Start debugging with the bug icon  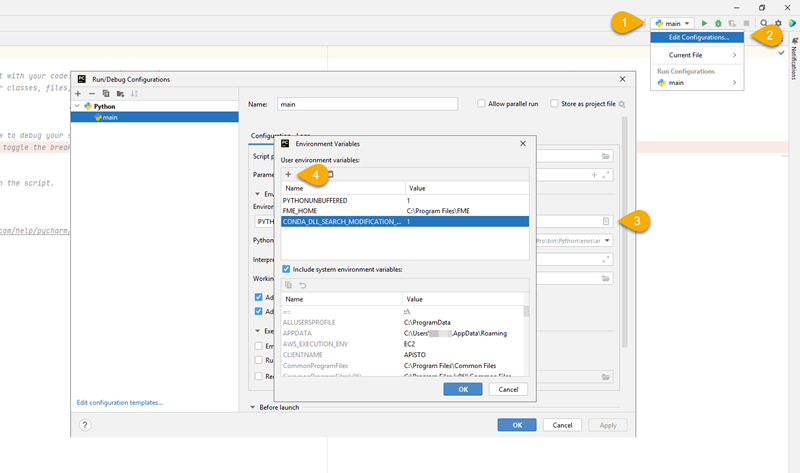tap(718, 22)
